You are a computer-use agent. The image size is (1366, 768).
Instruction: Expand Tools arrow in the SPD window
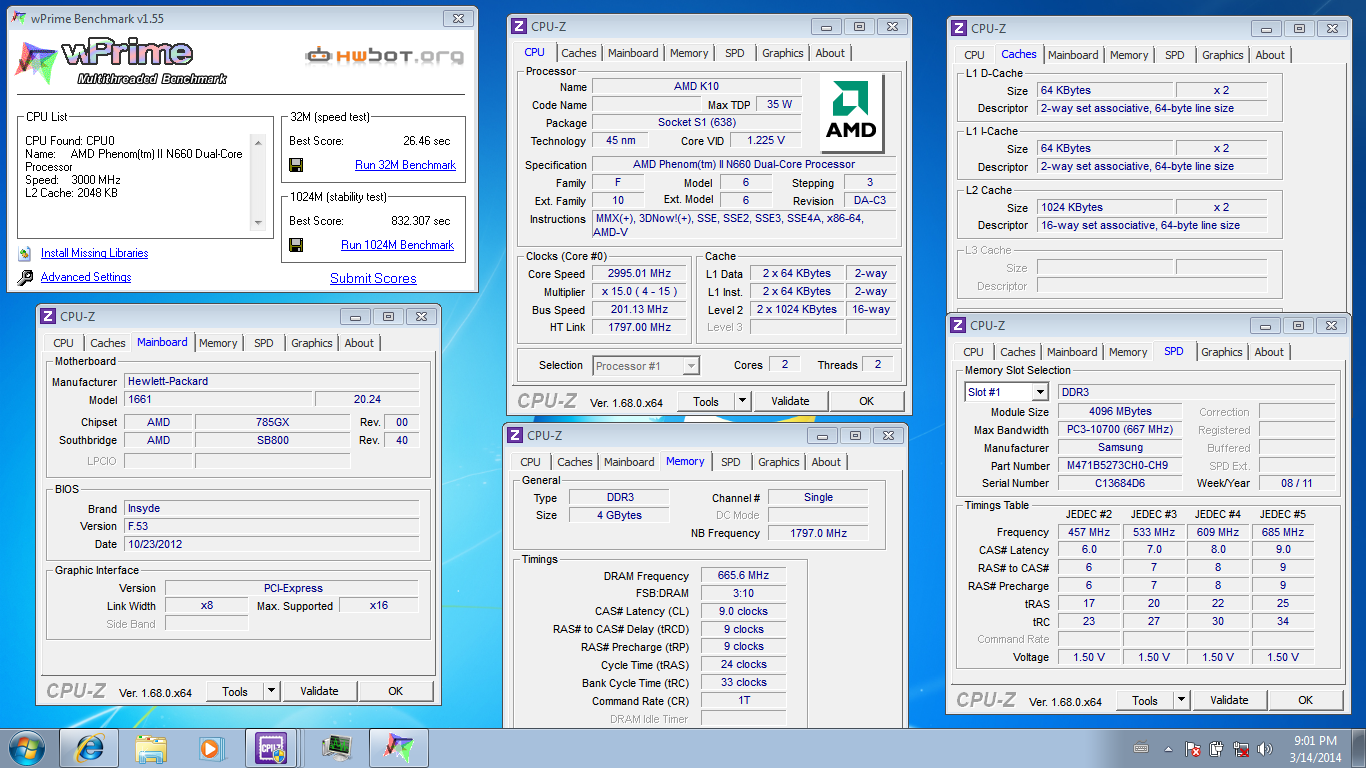pyautogui.click(x=1181, y=700)
